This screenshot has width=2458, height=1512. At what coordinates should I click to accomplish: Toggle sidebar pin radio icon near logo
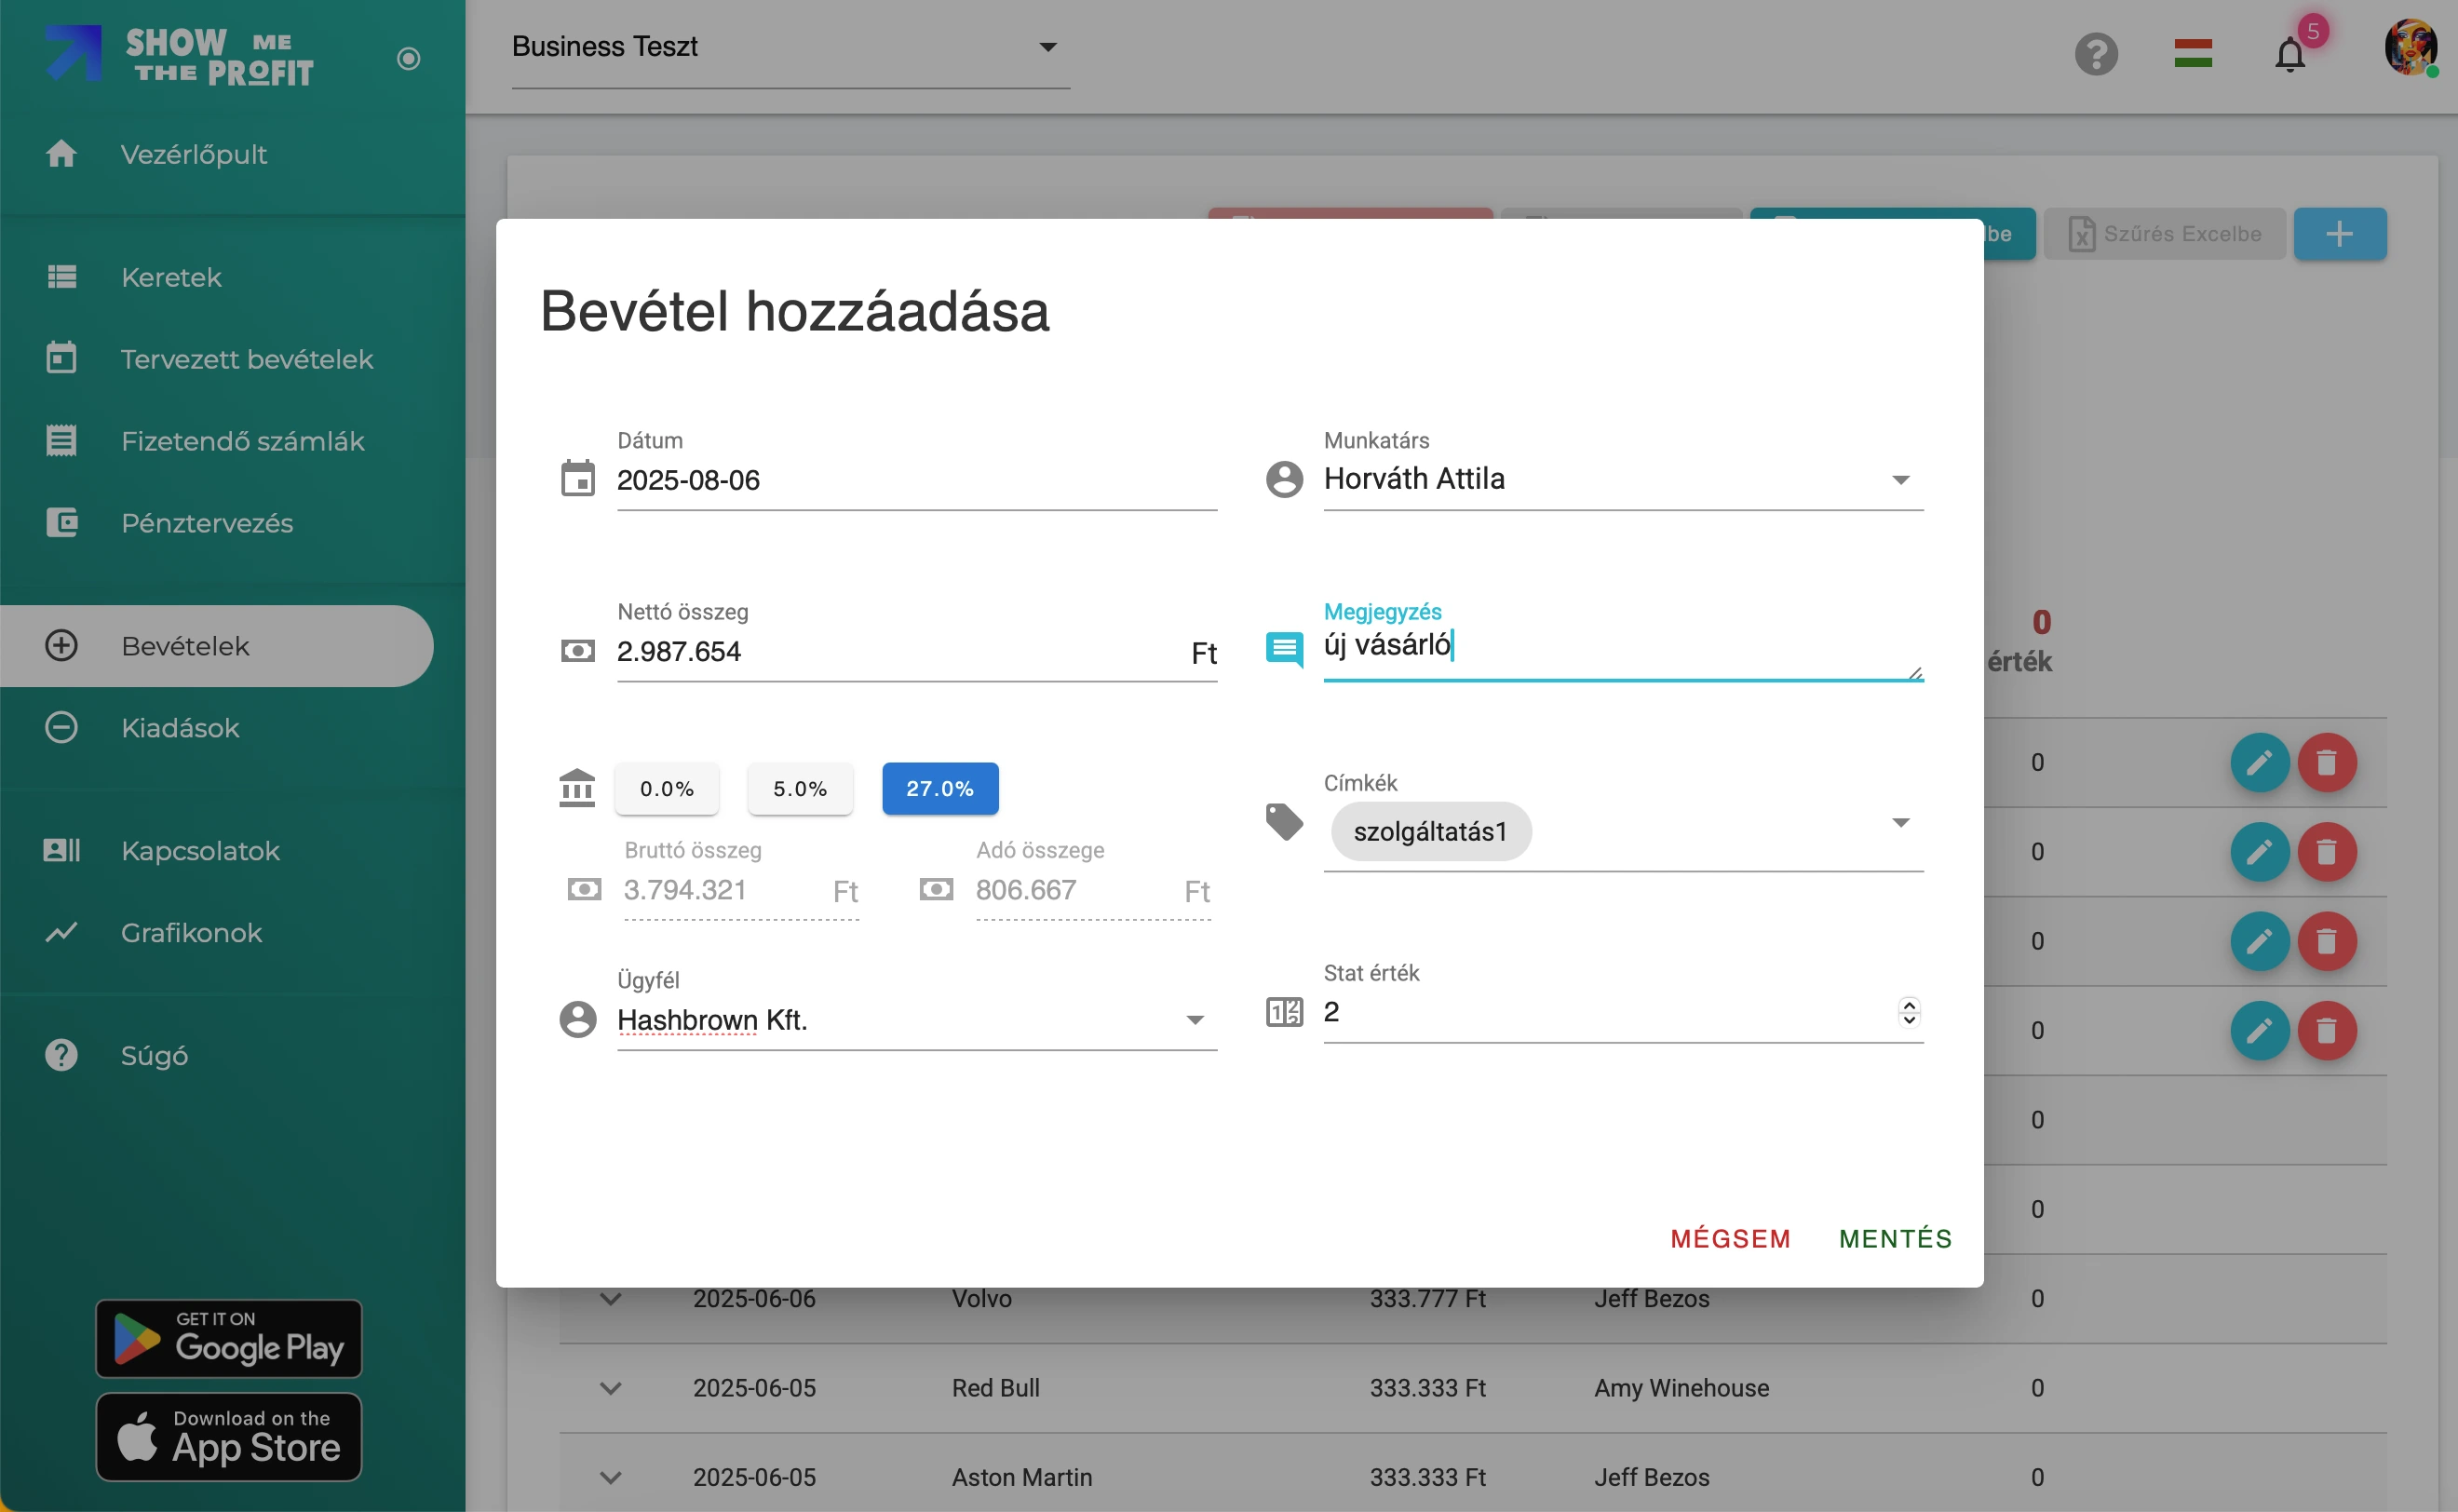(408, 59)
